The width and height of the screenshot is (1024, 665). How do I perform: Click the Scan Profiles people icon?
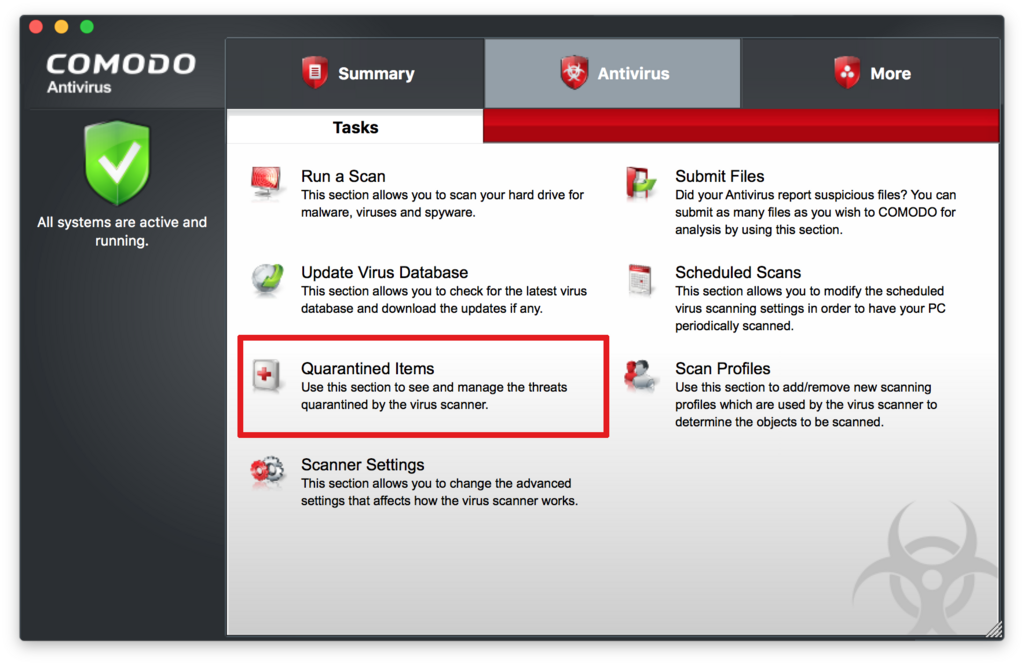pos(640,375)
